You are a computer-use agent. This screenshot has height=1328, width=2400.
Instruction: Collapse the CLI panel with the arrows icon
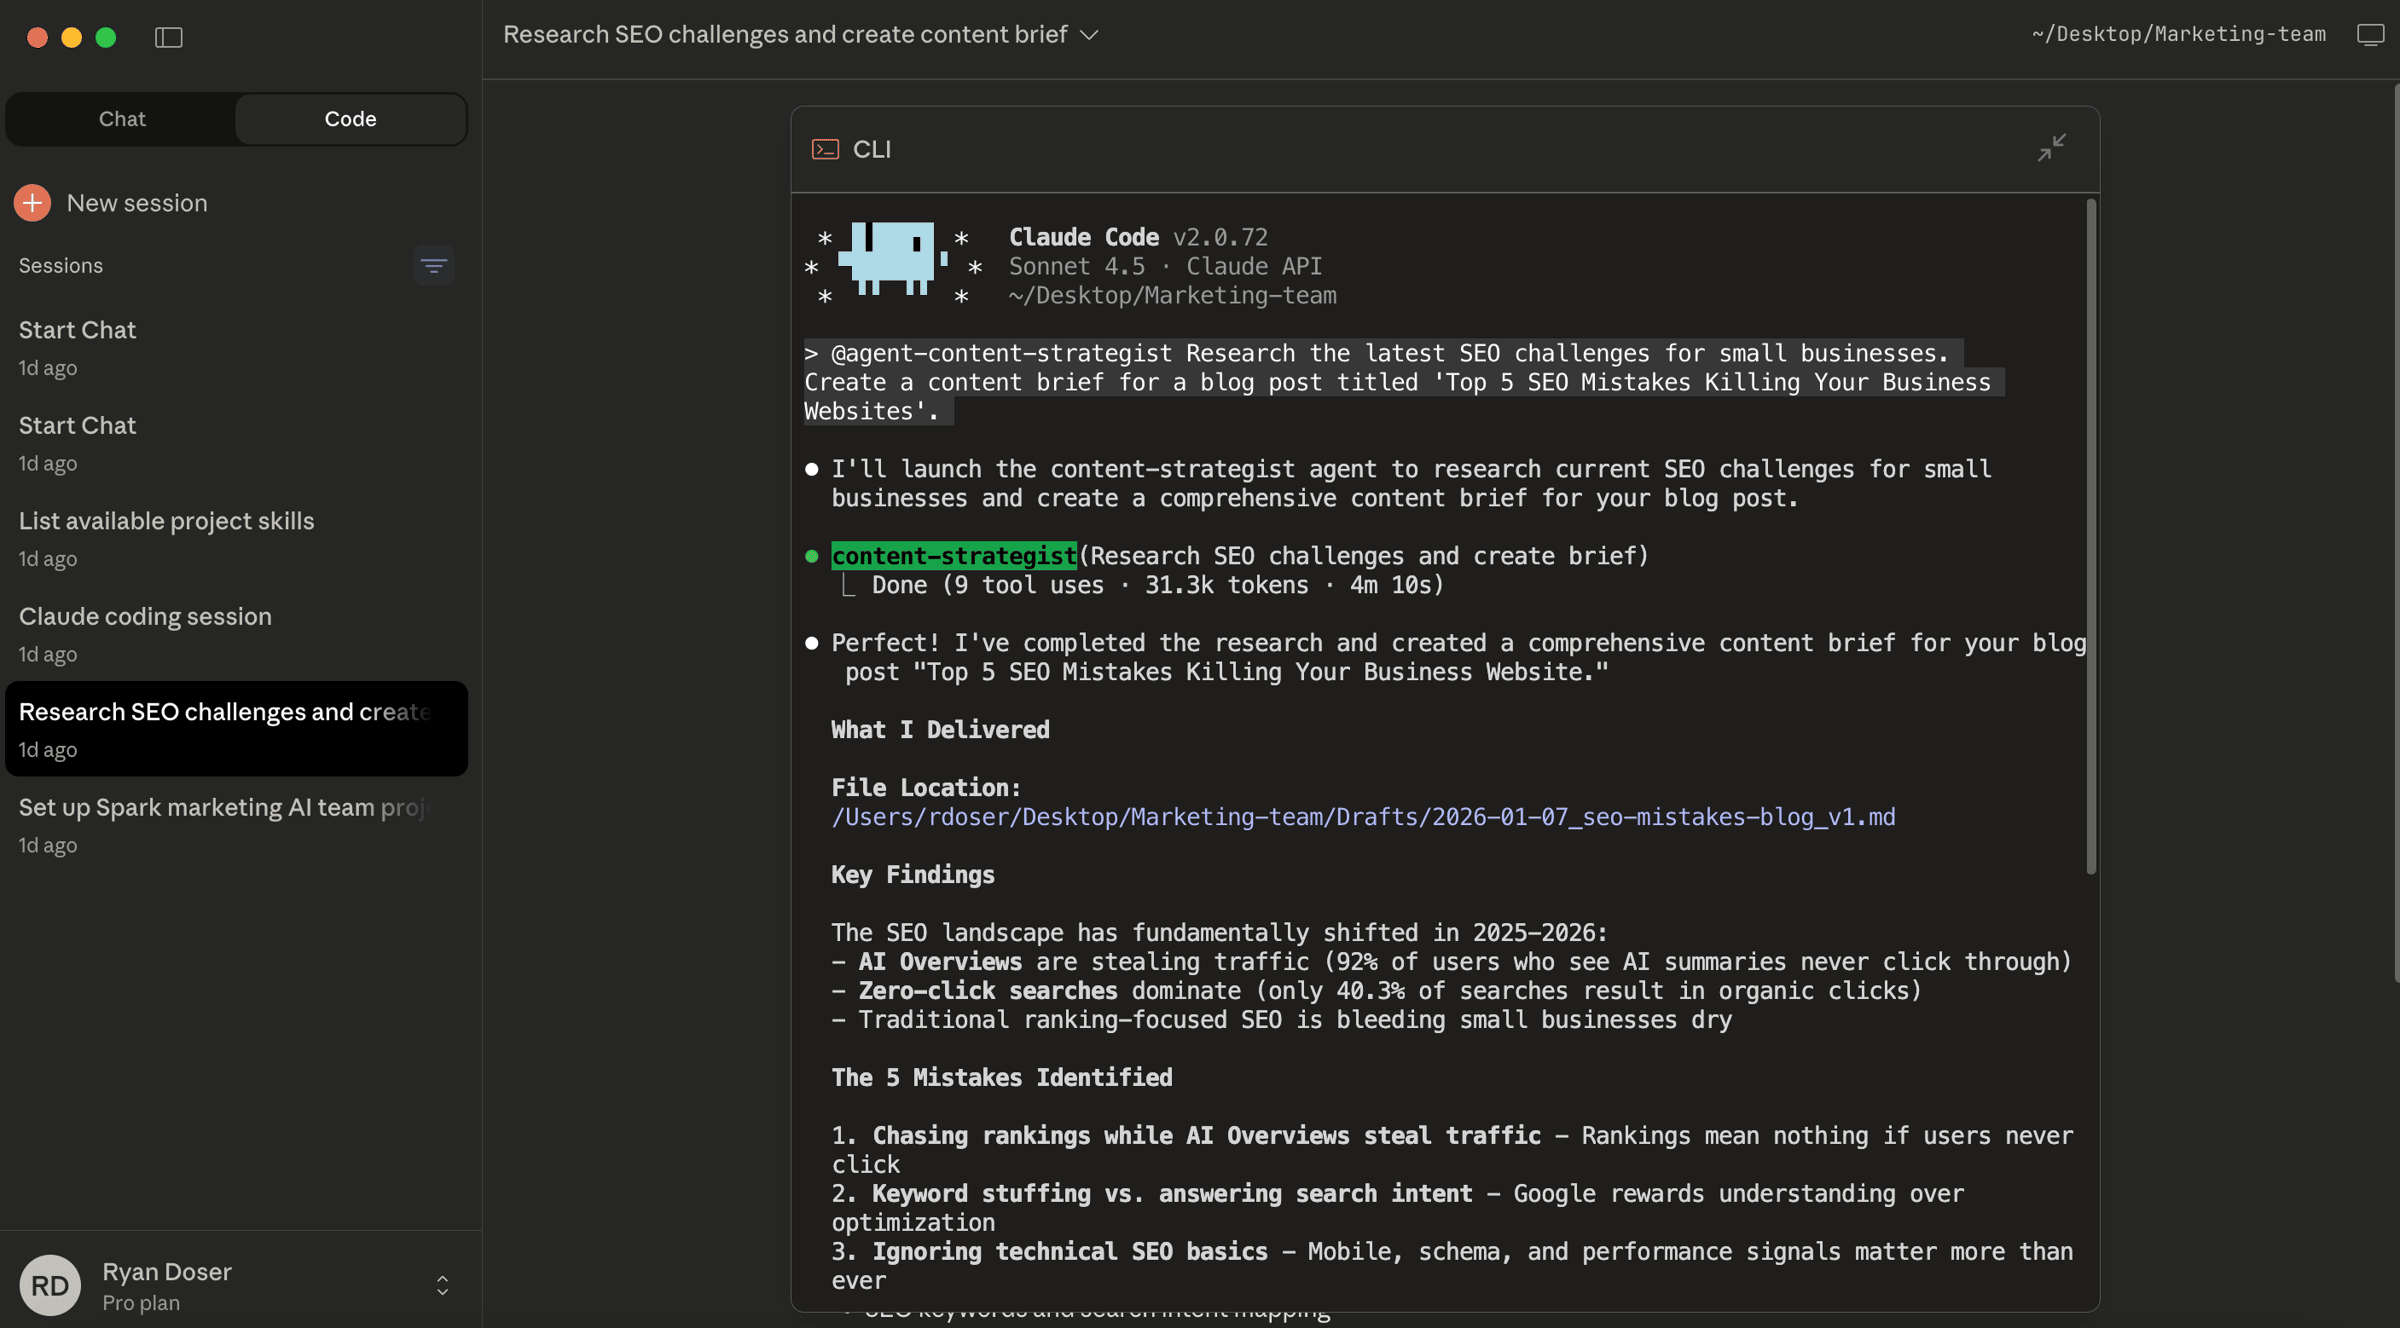pos(2051,149)
